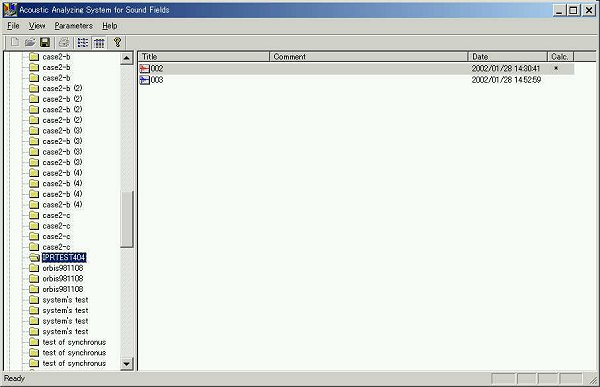Switch to list view icon

pos(83,42)
